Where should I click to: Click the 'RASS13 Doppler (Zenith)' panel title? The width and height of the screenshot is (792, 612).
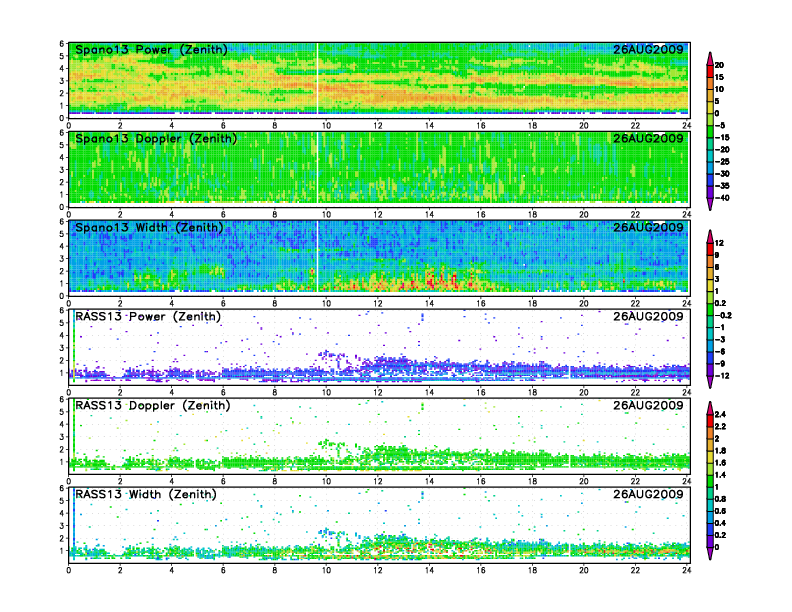[x=153, y=405]
